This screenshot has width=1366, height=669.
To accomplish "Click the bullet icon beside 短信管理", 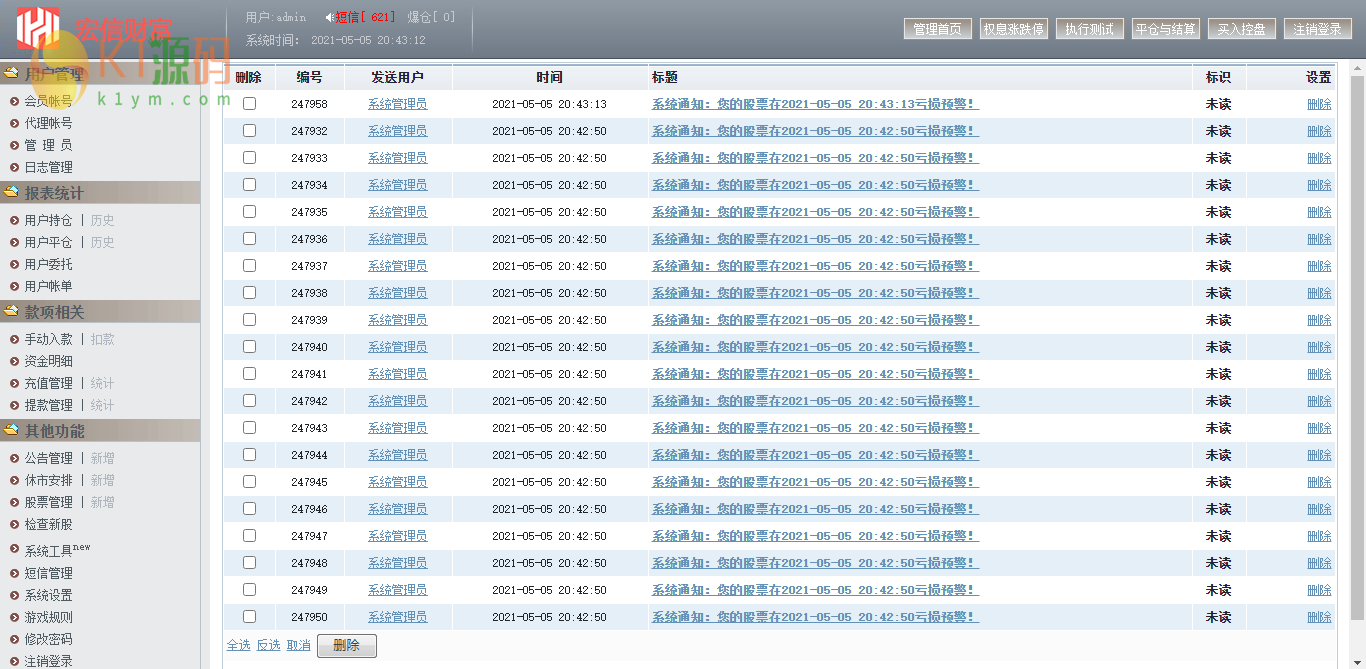I will (14, 573).
